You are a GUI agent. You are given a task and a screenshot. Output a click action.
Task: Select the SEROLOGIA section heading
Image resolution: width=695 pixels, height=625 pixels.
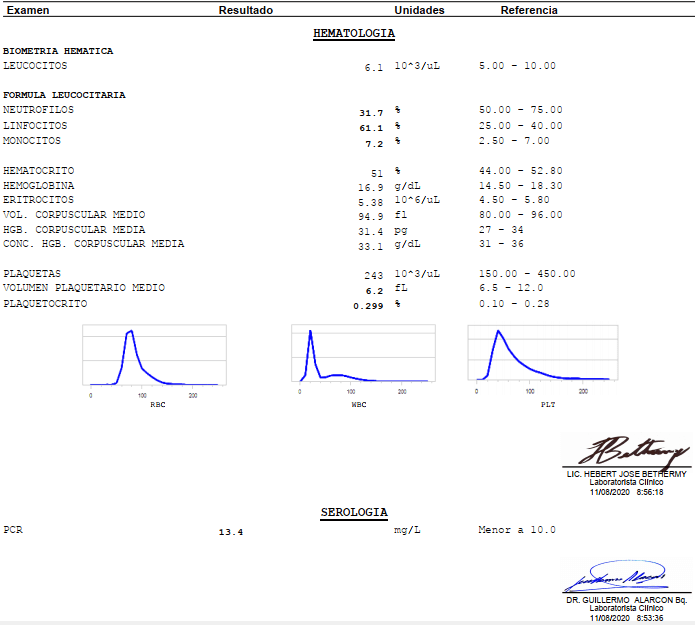tap(354, 512)
